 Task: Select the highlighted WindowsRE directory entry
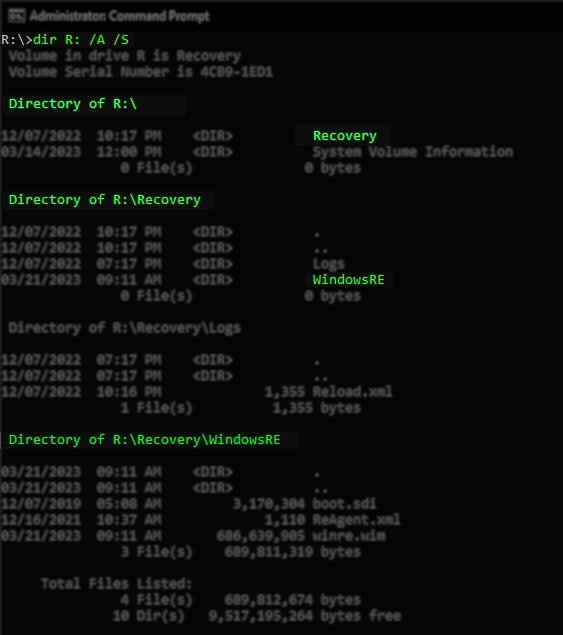[348, 279]
